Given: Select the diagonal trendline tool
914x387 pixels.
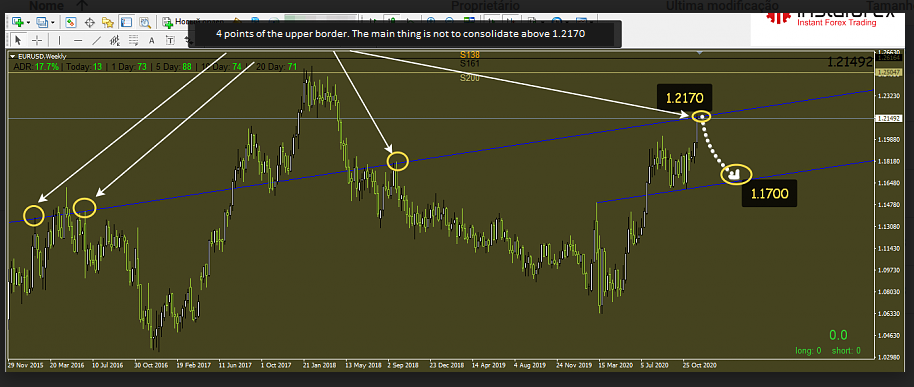Looking at the screenshot, I should (96, 40).
